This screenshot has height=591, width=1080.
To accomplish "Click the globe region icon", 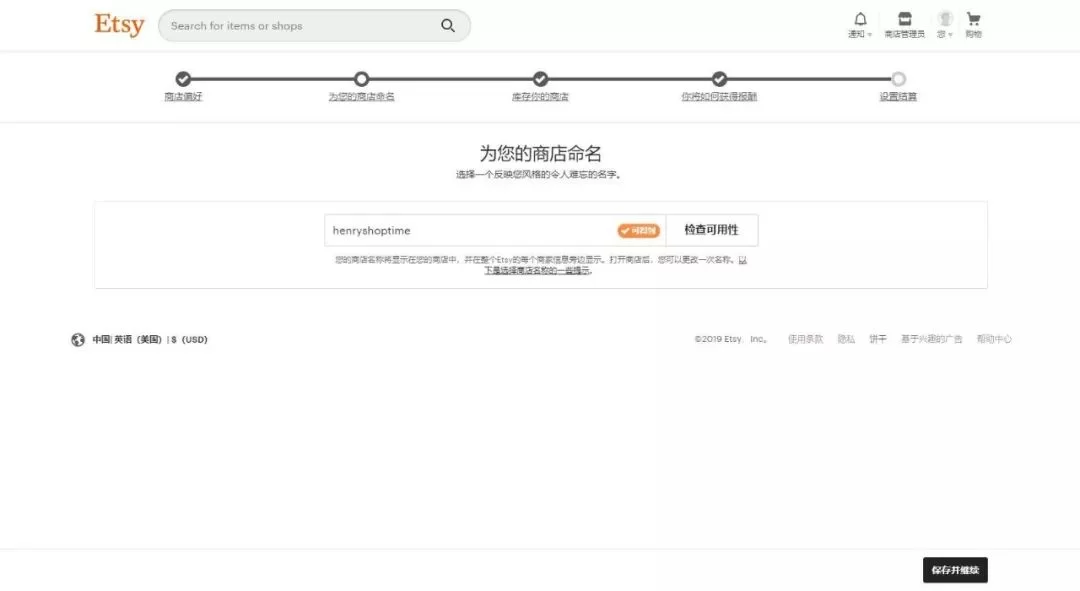I will point(78,340).
